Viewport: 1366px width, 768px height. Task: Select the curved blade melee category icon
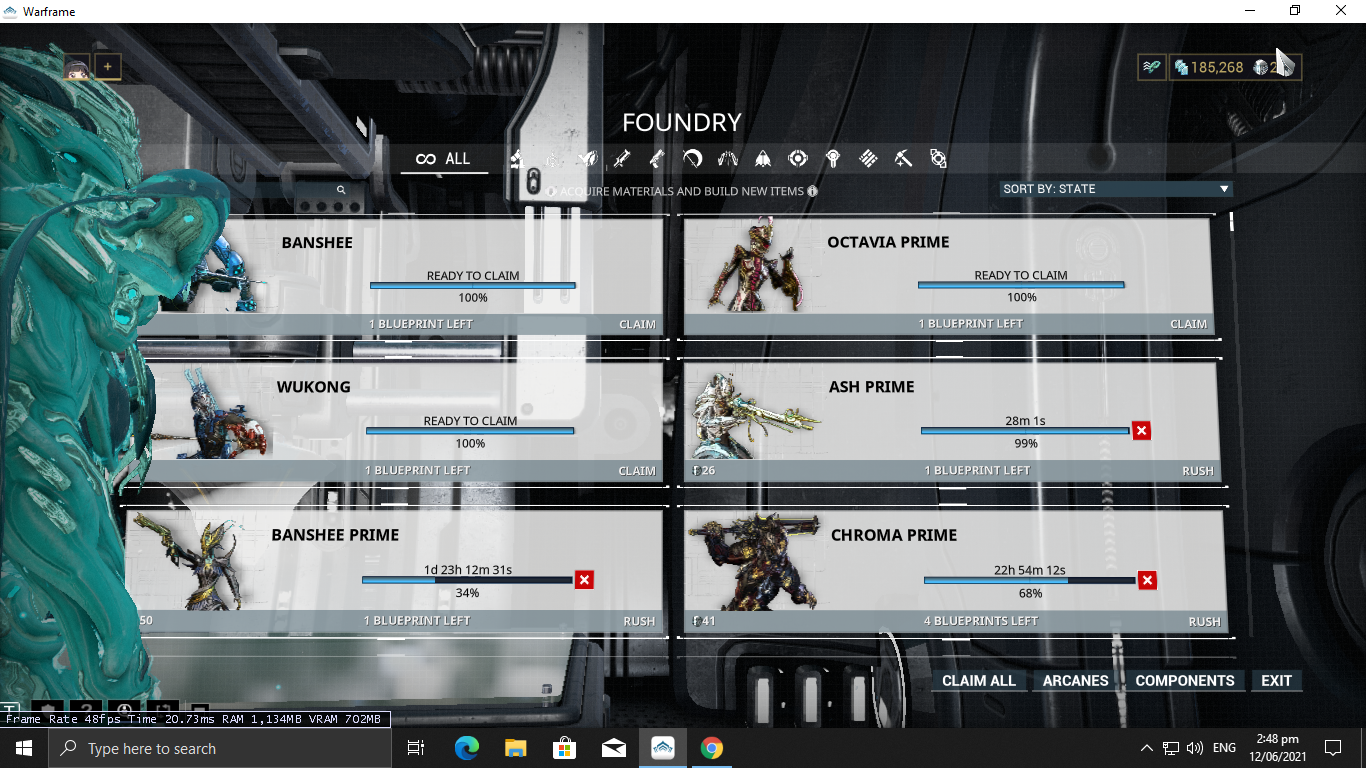pyautogui.click(x=692, y=158)
